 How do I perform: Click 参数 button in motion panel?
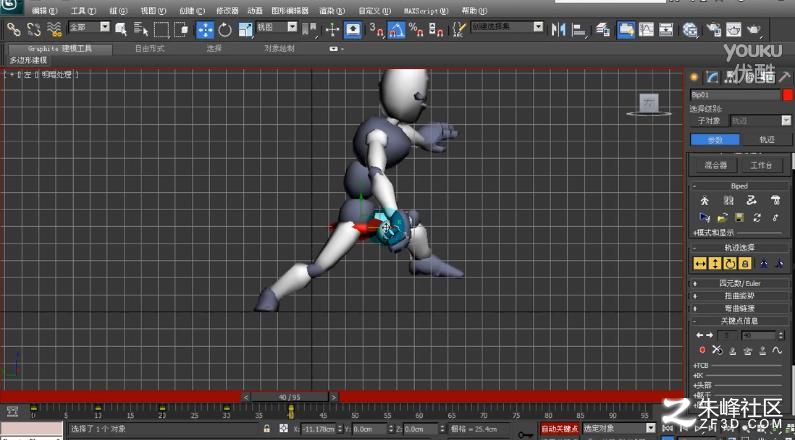coord(715,139)
